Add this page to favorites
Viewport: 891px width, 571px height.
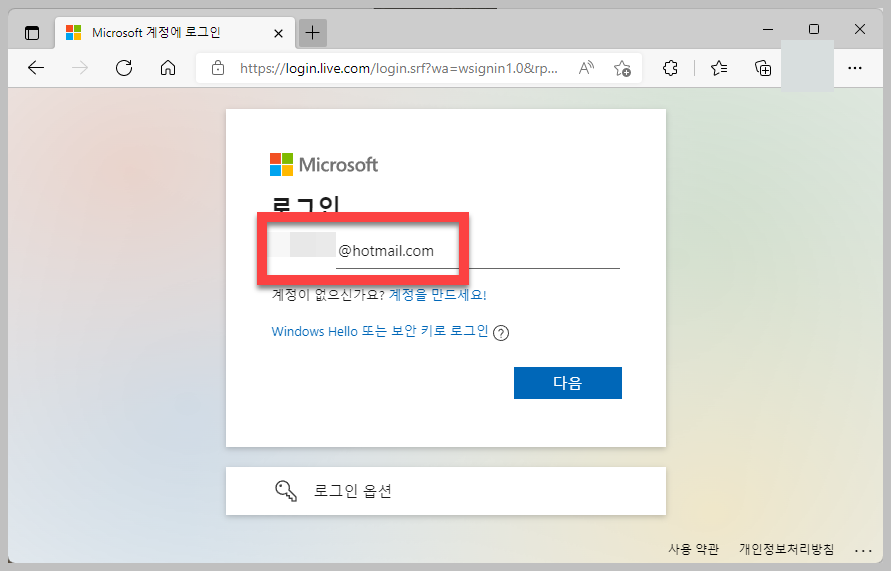pyautogui.click(x=622, y=68)
